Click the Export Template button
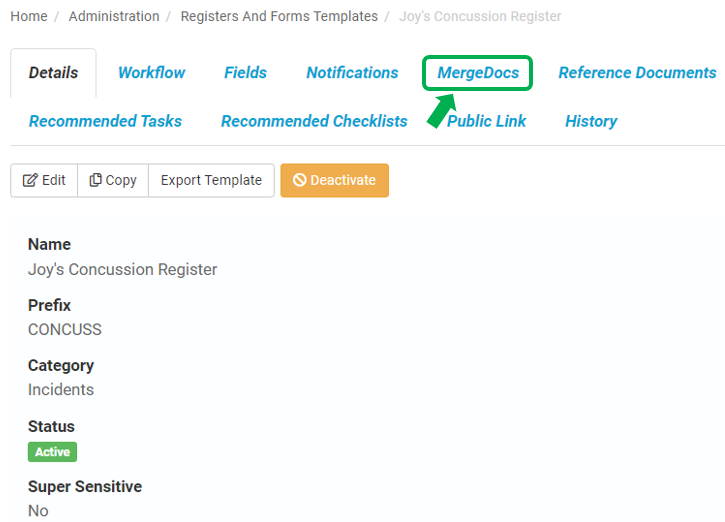 coord(211,180)
